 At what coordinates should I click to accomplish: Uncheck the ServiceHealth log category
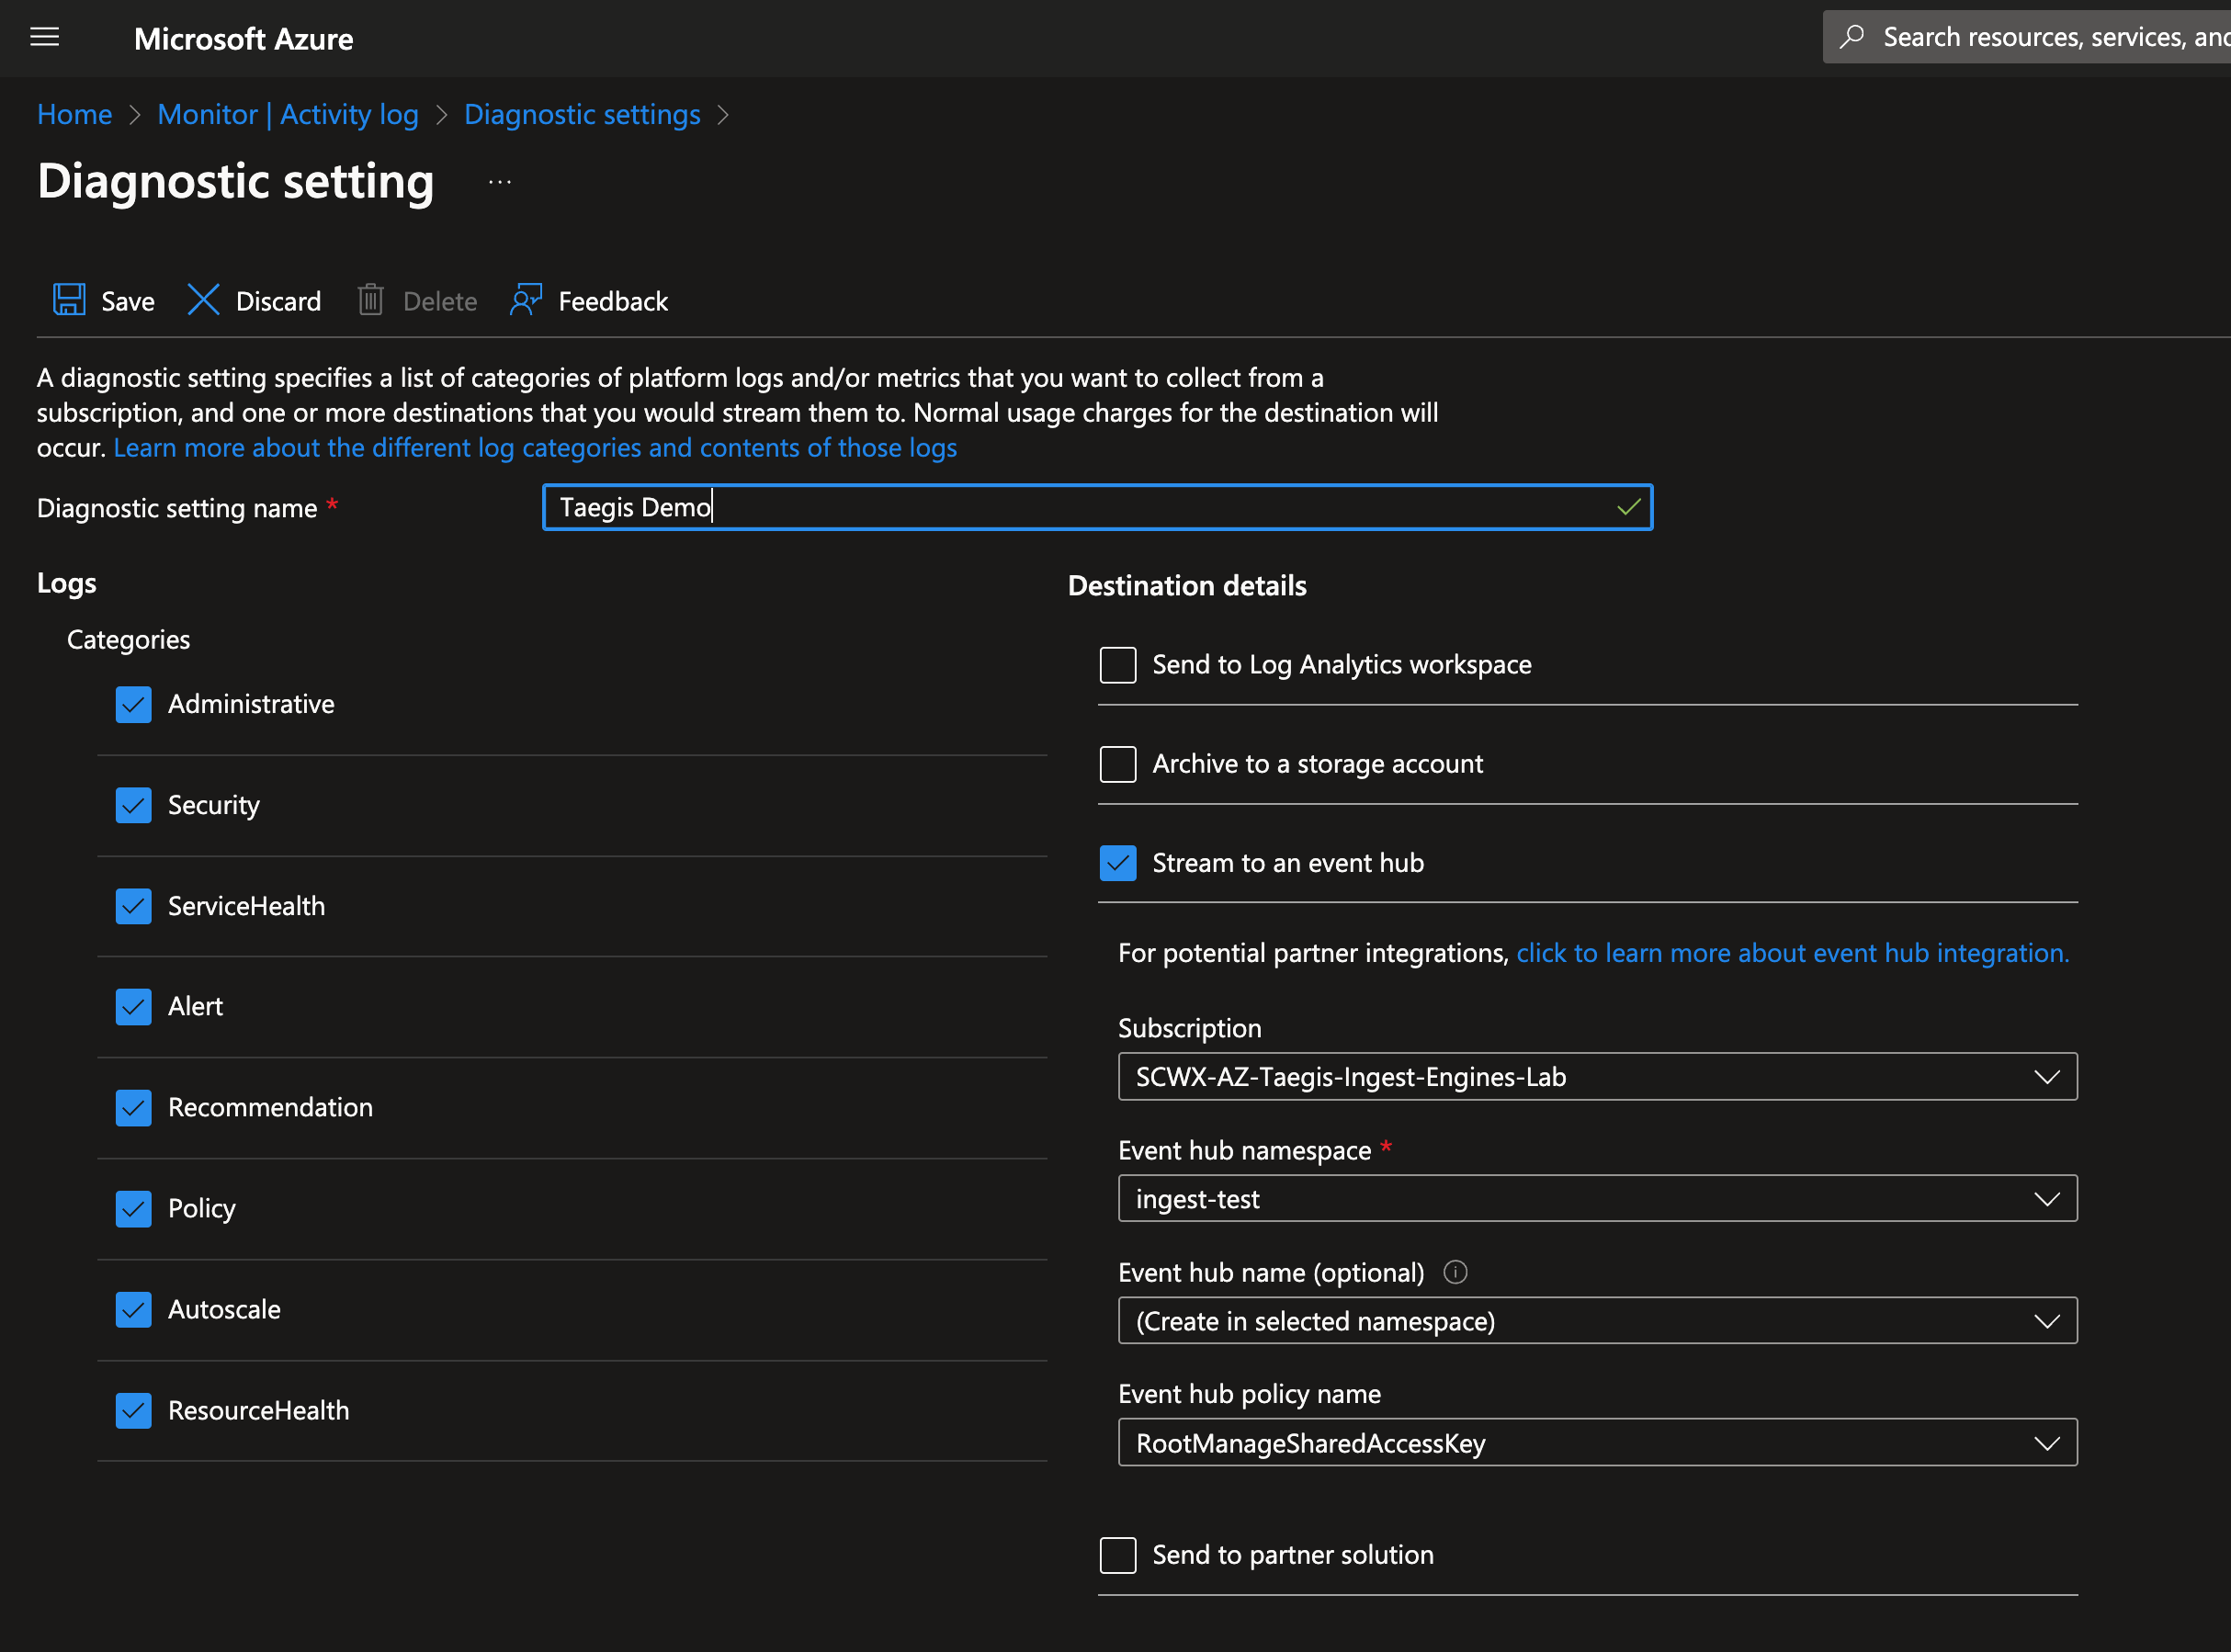(133, 906)
